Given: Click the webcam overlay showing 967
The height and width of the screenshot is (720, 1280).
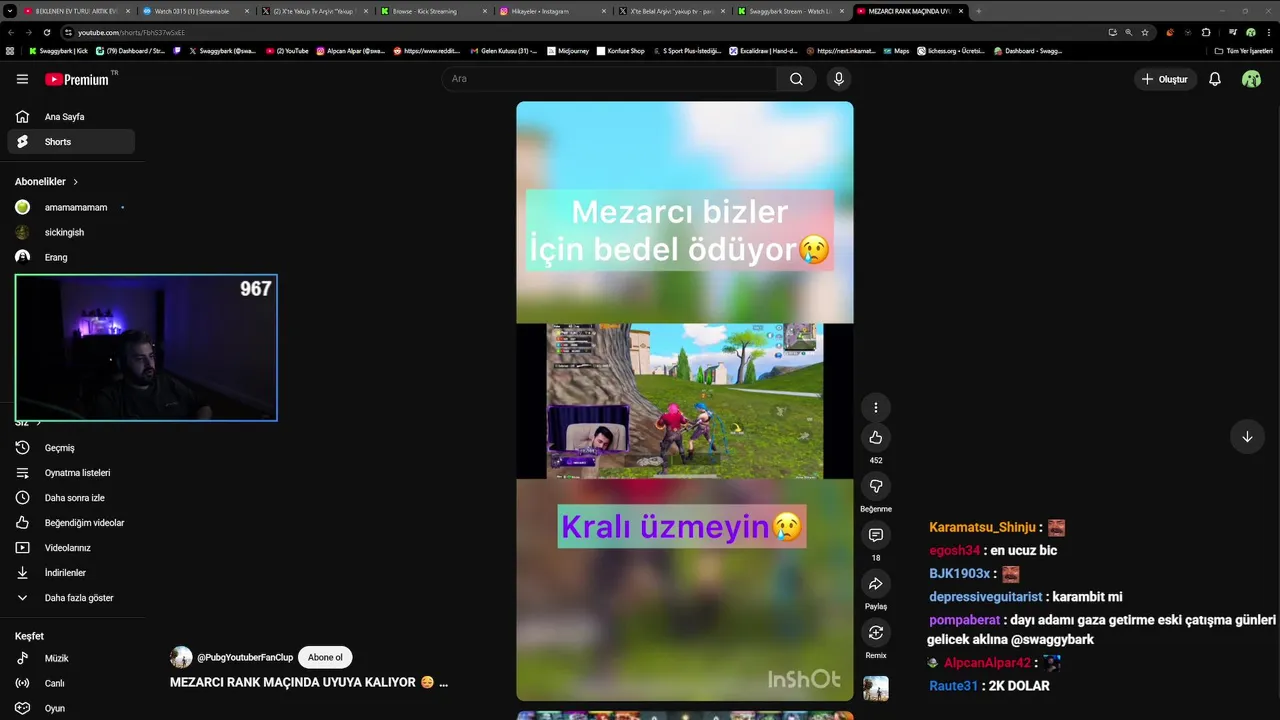Looking at the screenshot, I should tap(146, 348).
